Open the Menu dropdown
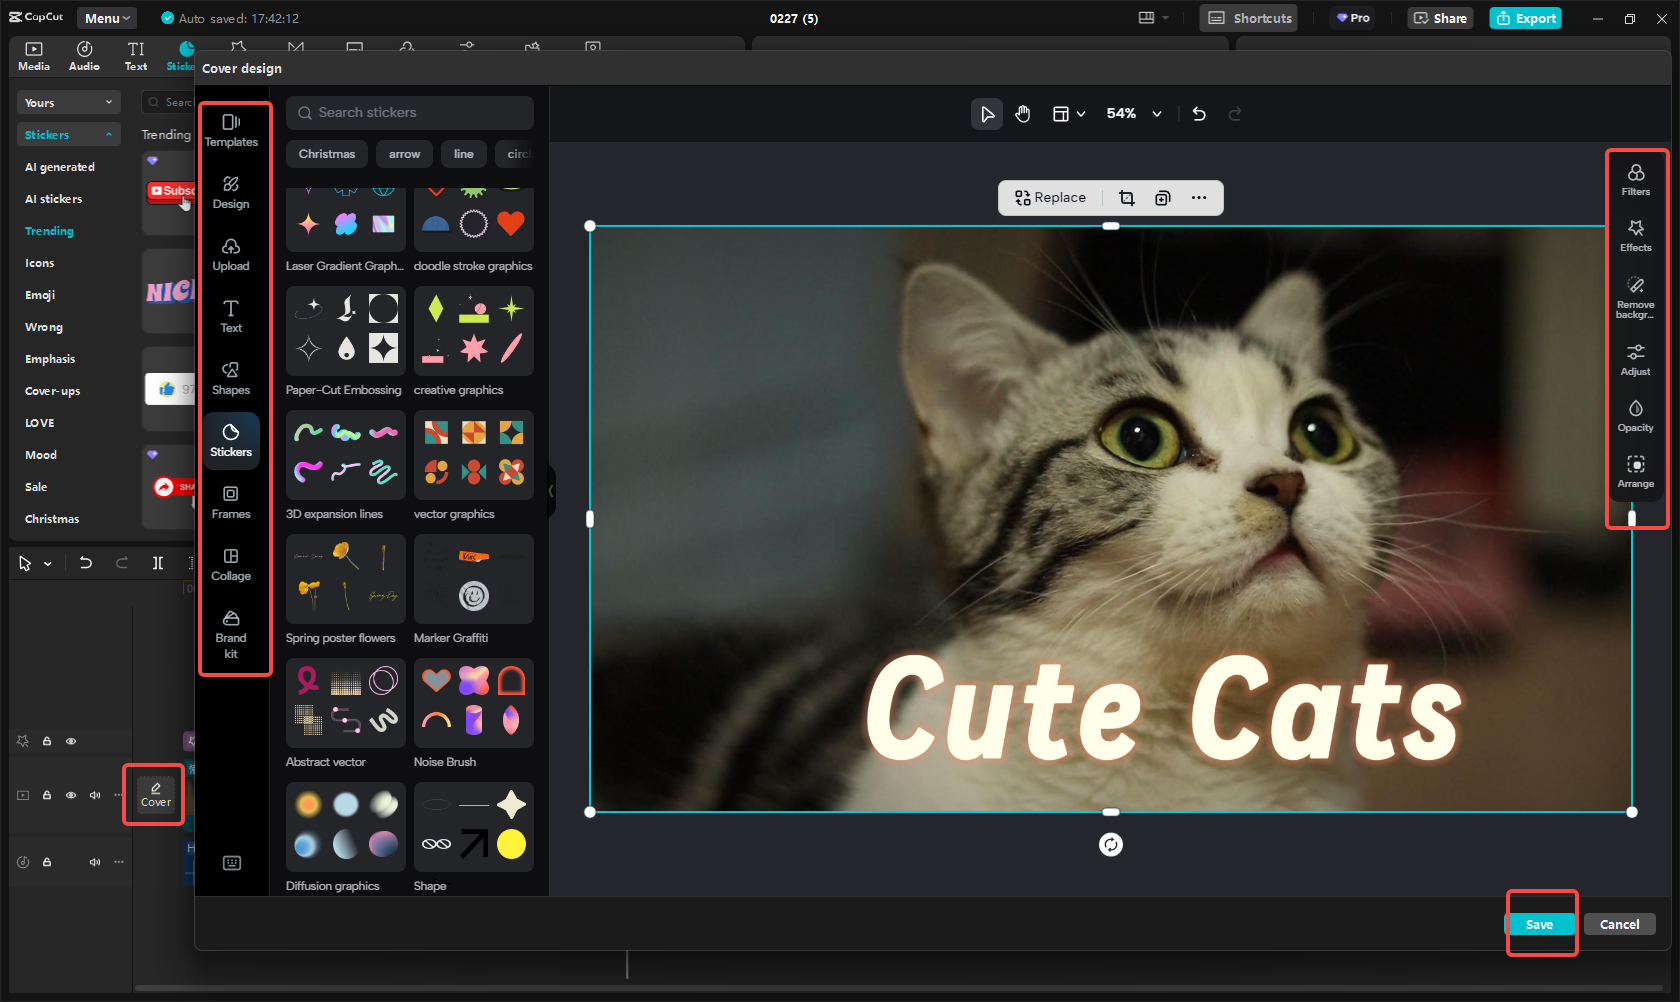1680x1002 pixels. click(106, 17)
